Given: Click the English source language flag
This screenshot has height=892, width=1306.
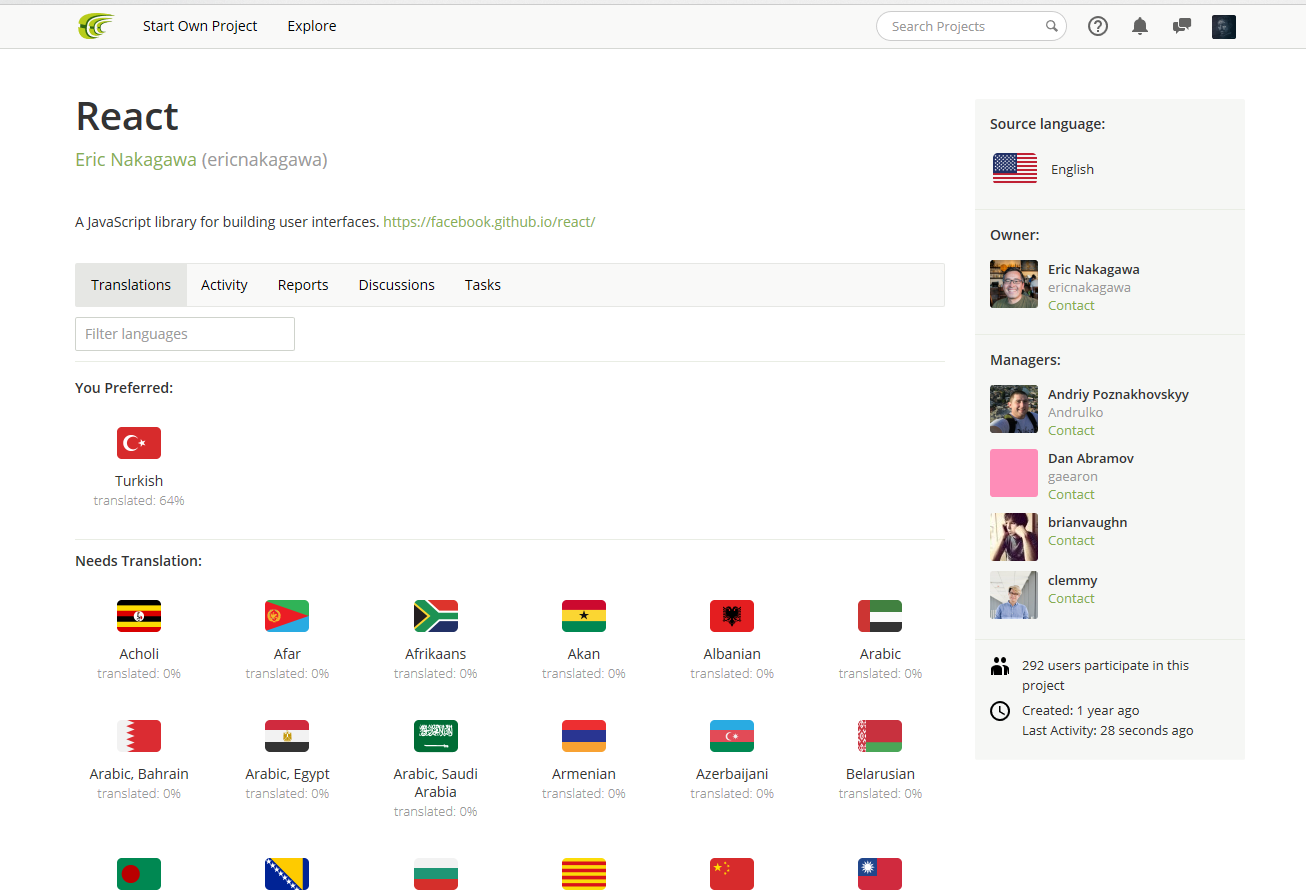Looking at the screenshot, I should (x=1015, y=169).
